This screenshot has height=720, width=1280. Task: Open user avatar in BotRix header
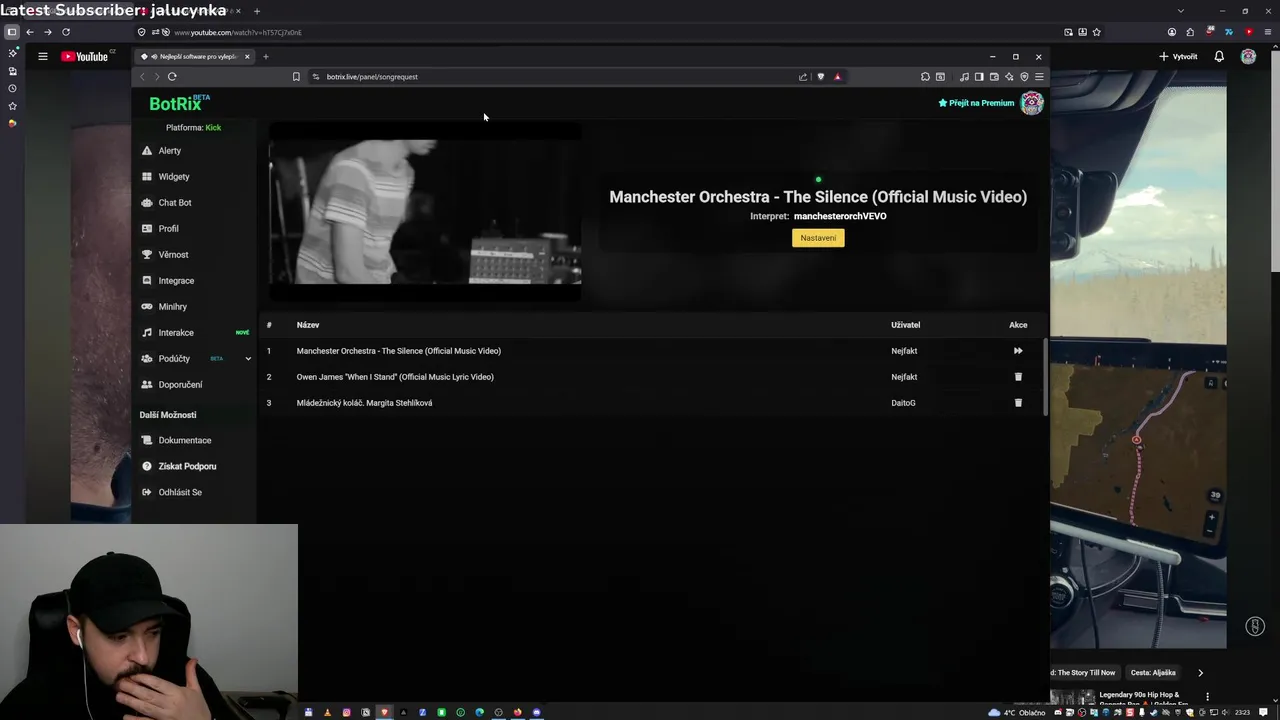click(x=1031, y=103)
